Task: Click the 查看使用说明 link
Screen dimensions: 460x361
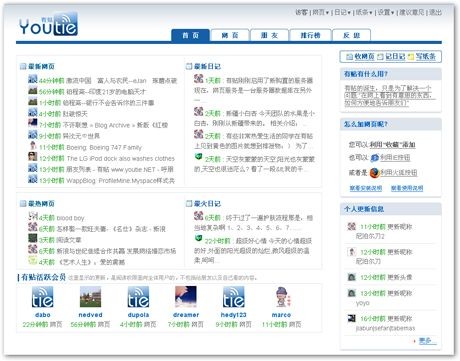Action: tap(407, 188)
